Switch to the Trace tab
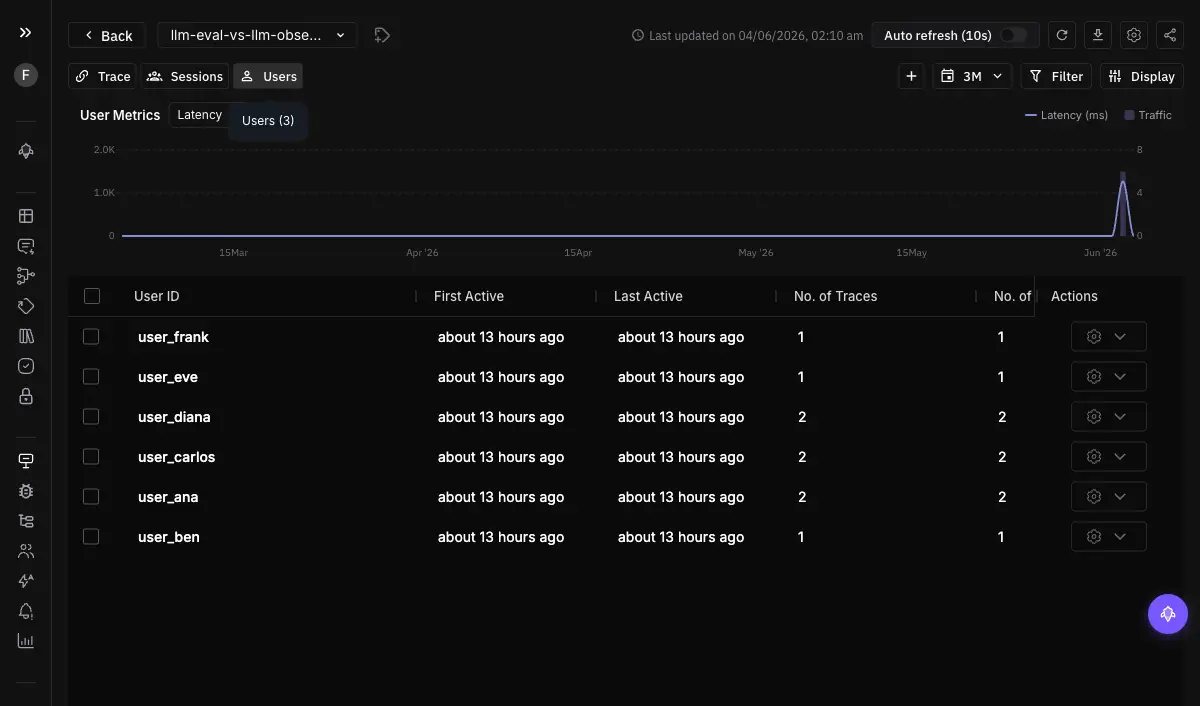 click(x=103, y=76)
